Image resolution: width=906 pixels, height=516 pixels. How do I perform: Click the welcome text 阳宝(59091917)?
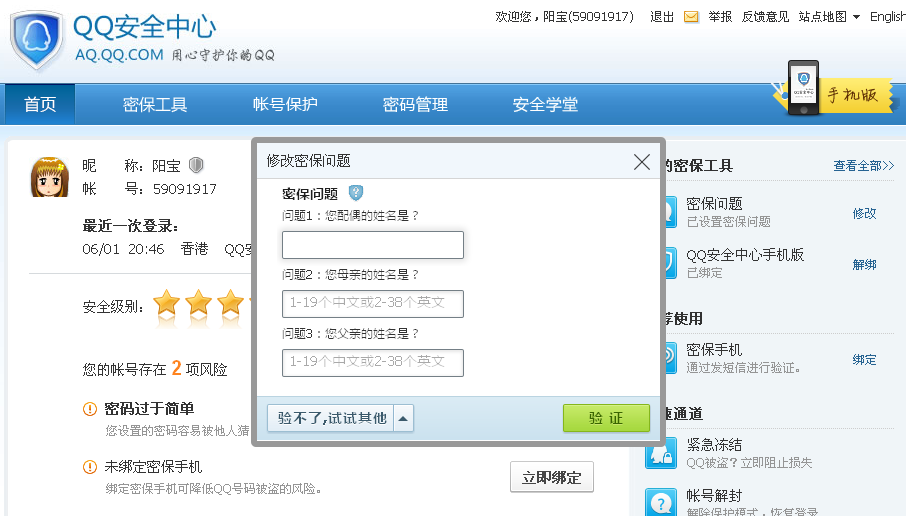(588, 17)
